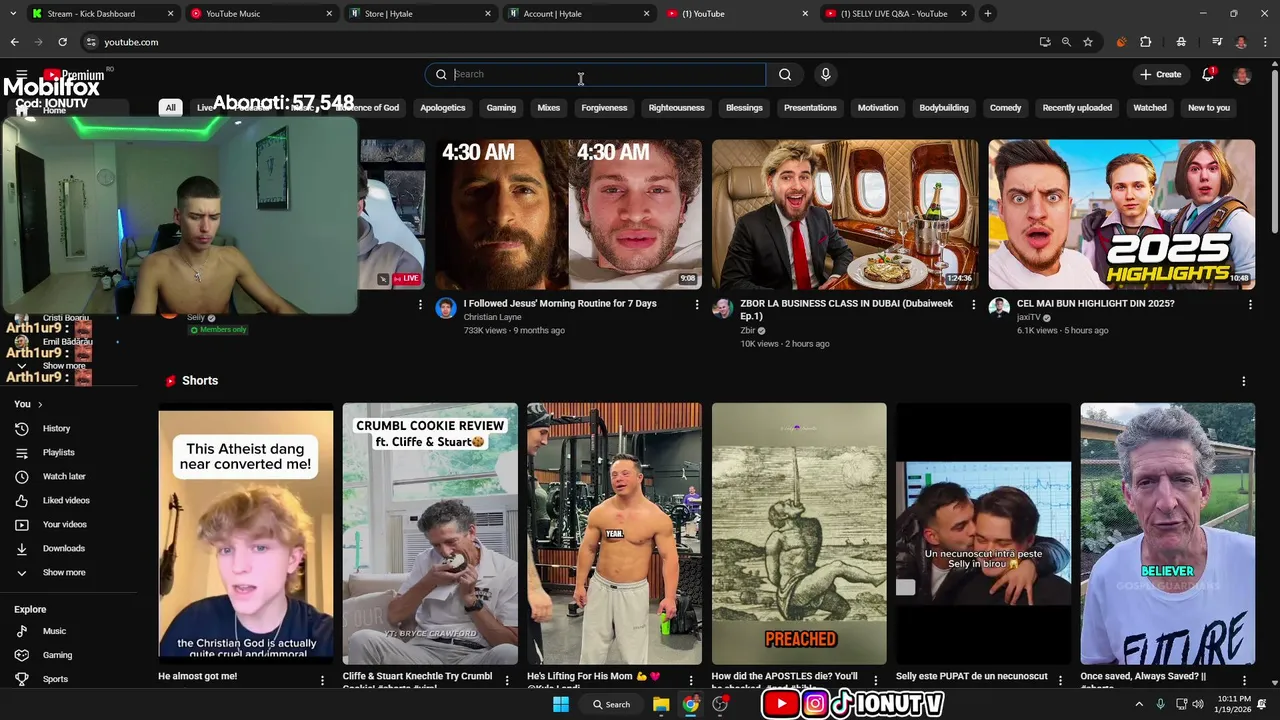Open Liked videos in the sidebar
The width and height of the screenshot is (1280, 720).
point(66,500)
